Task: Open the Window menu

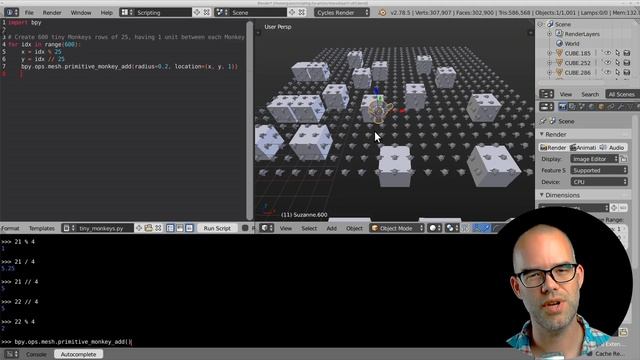Action: pos(81,12)
